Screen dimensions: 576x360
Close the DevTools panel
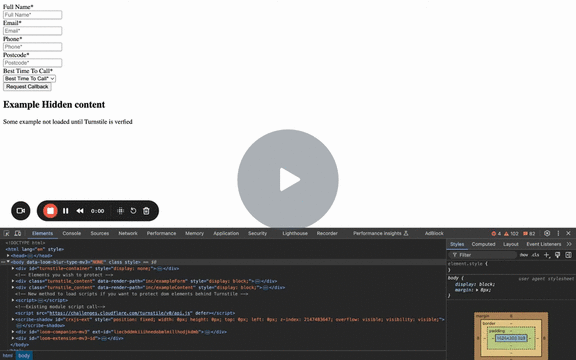click(568, 233)
